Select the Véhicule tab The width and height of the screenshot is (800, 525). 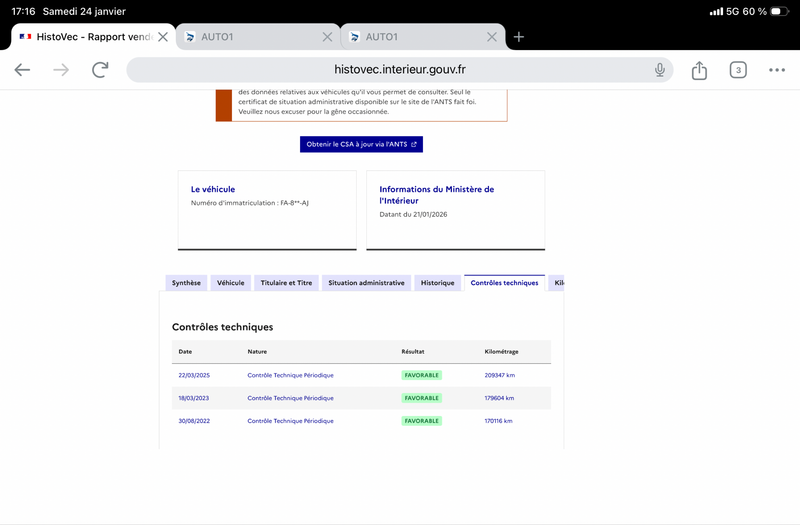pyautogui.click(x=230, y=283)
